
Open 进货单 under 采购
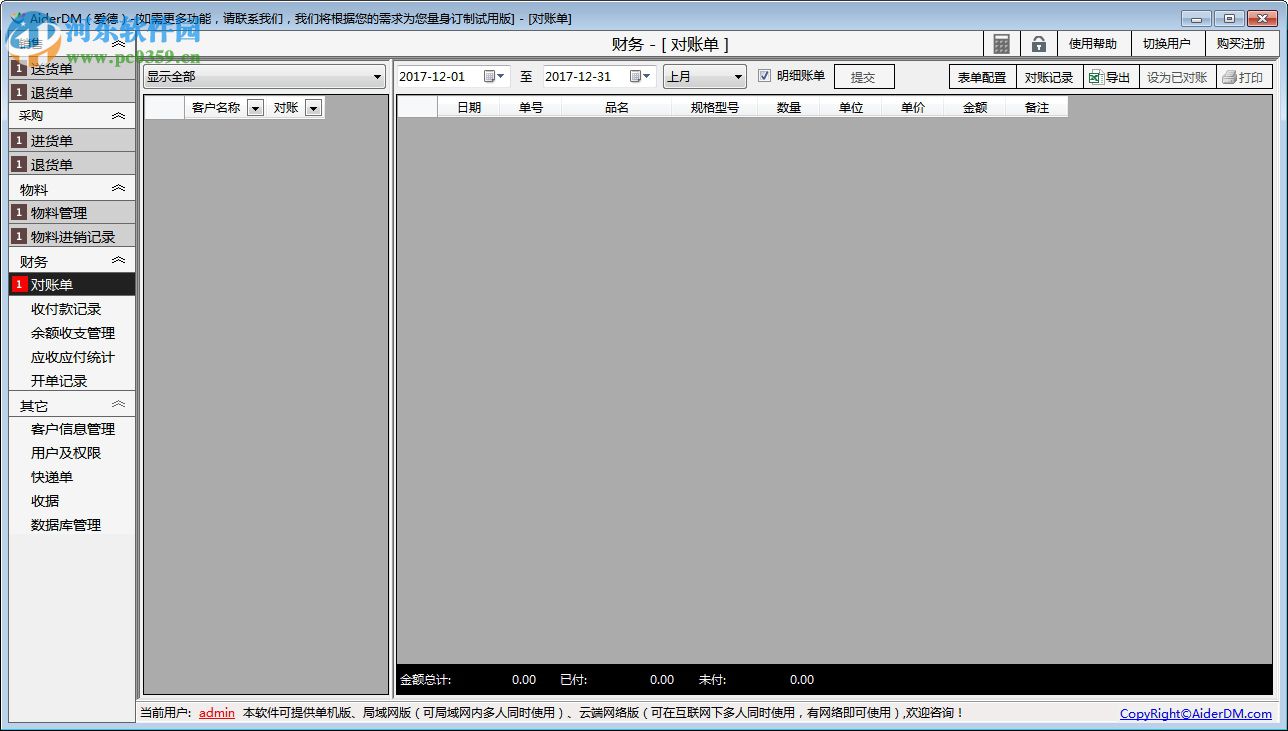[x=72, y=141]
